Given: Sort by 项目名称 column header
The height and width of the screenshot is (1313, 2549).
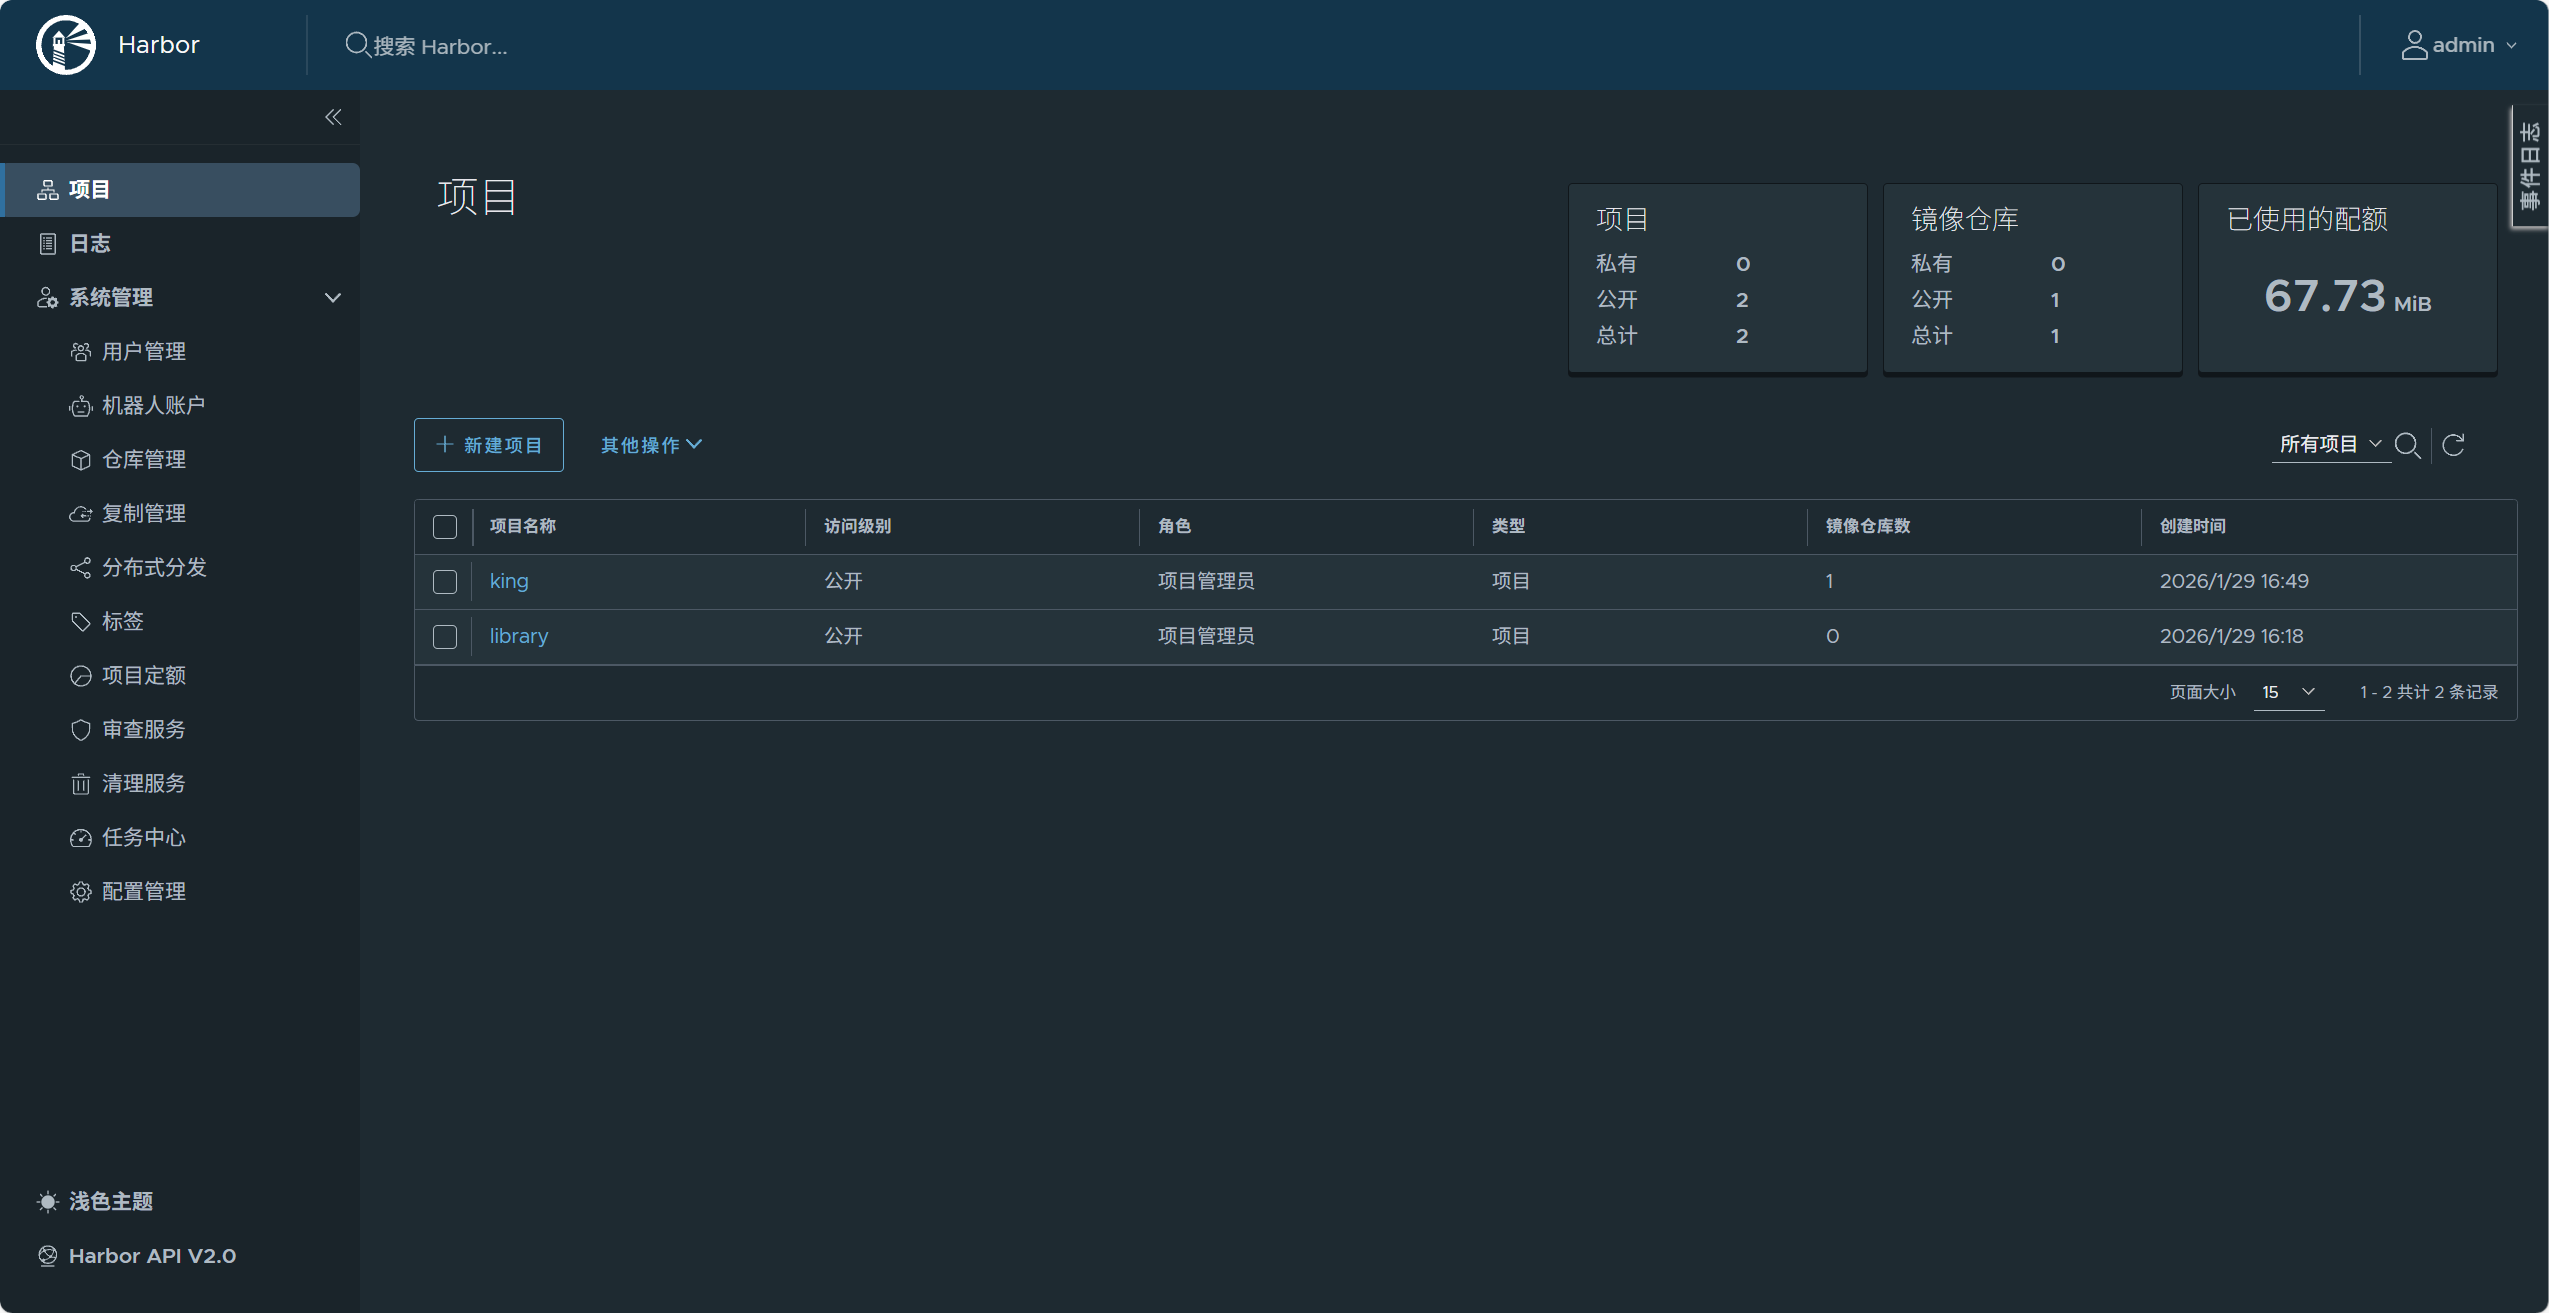Looking at the screenshot, I should click(523, 526).
